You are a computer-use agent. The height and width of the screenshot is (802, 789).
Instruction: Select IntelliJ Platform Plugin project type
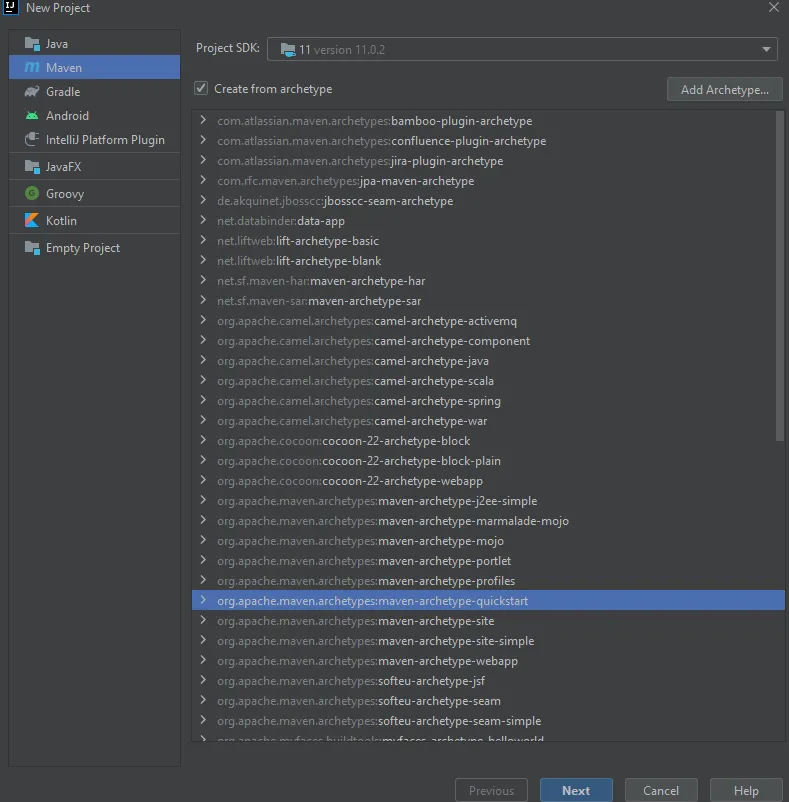point(95,140)
